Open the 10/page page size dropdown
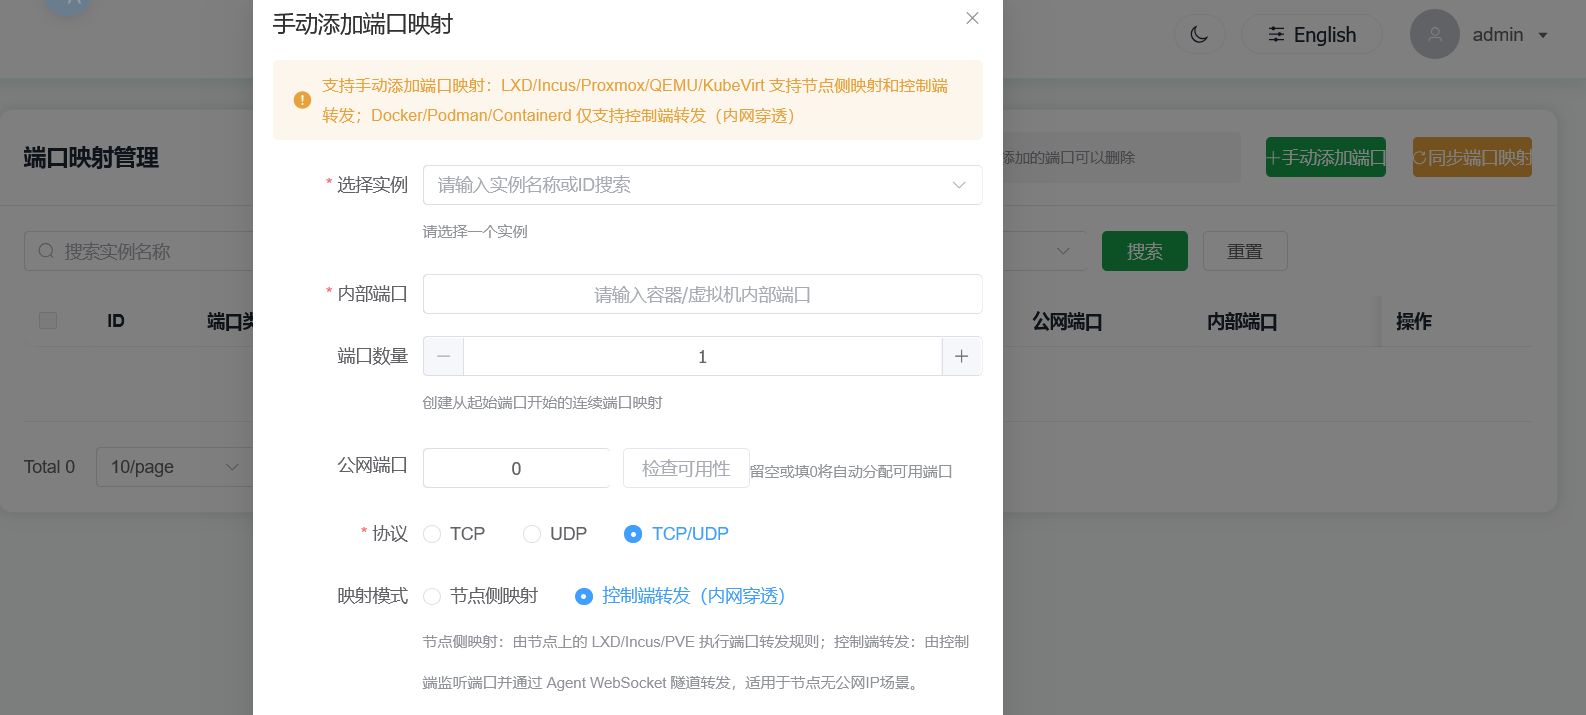The width and height of the screenshot is (1586, 715). click(174, 467)
